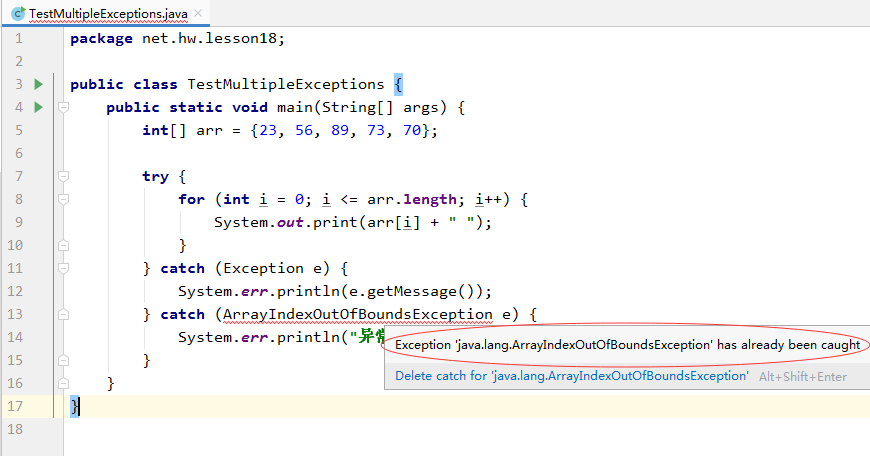Click the 'public class' keywords on line 3

124,84
